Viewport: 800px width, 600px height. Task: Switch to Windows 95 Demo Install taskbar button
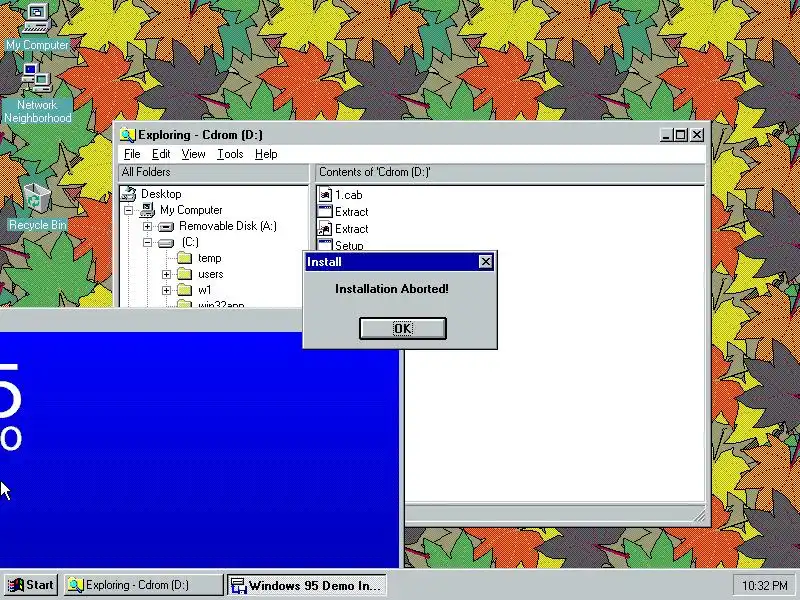pos(307,585)
